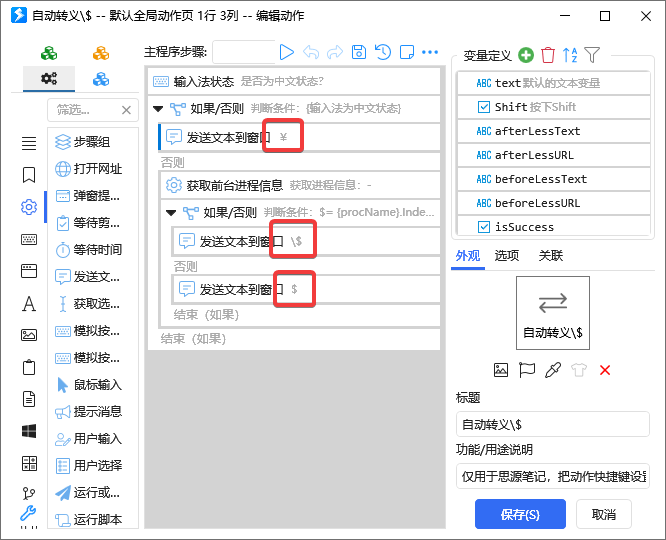Redo step edit
Viewport: 666px width, 540px height.
click(x=335, y=52)
